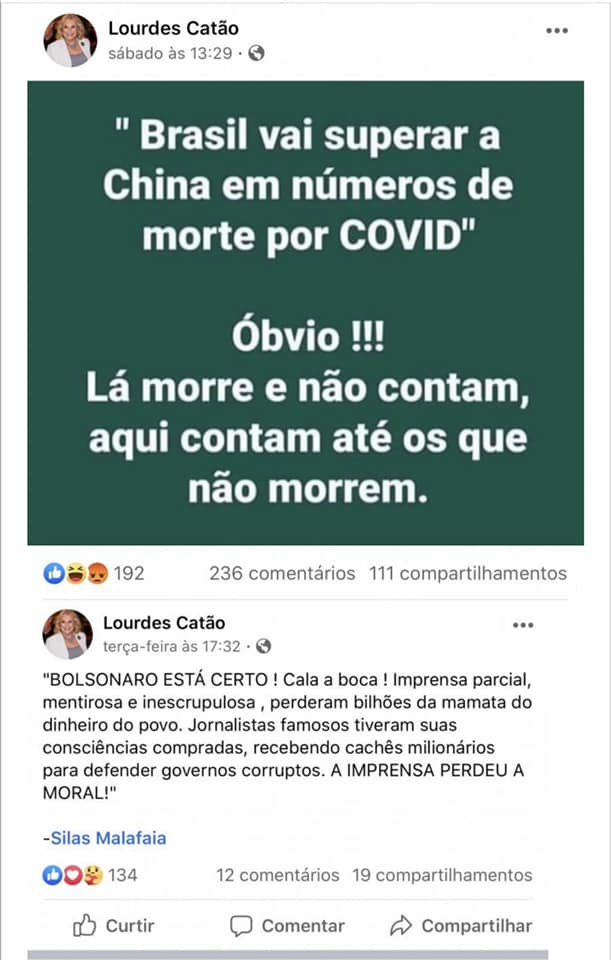Viewport: 611px width, 960px height.
Task: Open 19 compartilhamentos on second post
Action: 442,876
